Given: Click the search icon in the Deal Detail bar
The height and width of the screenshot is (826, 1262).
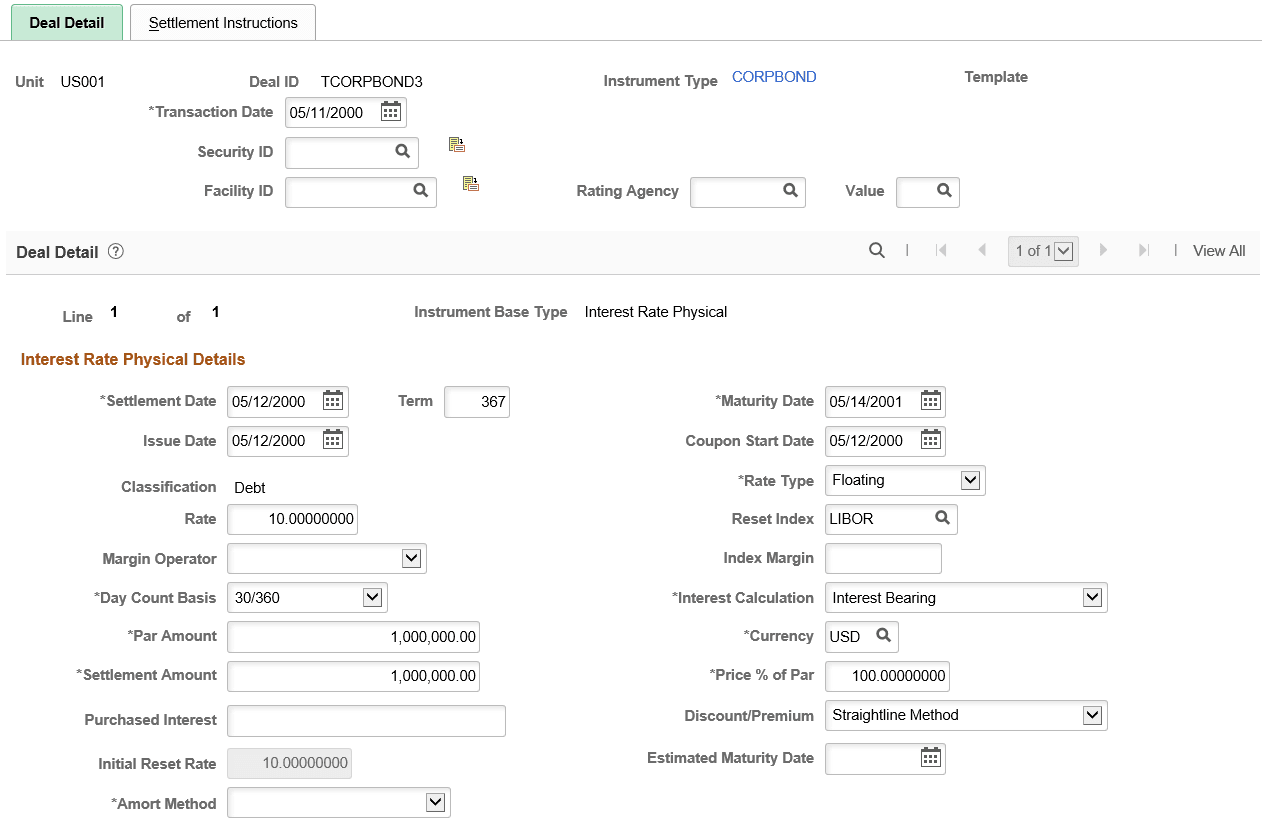Looking at the screenshot, I should (x=877, y=250).
